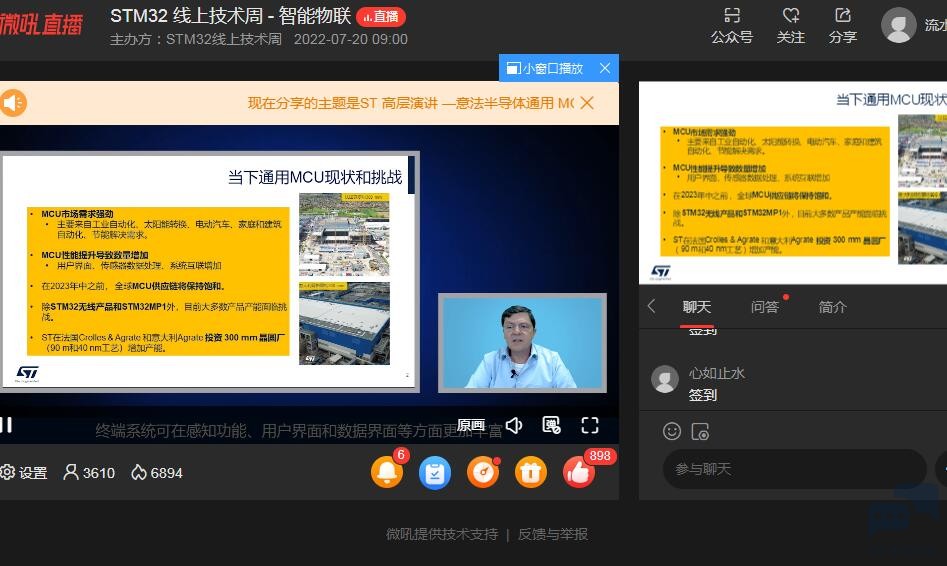This screenshot has width=947, height=566.
Task: Click the 心如止水 username in chat
Action: point(717,373)
